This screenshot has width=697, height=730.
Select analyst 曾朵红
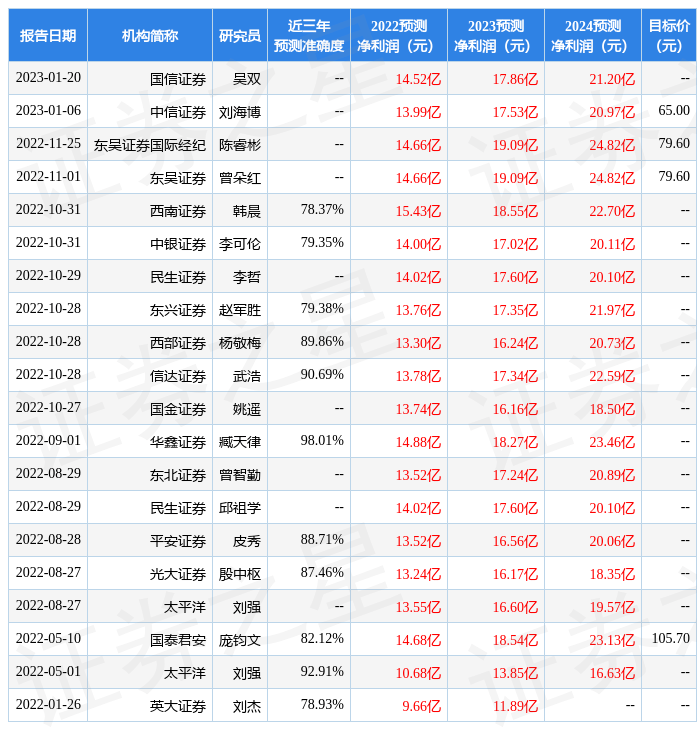pos(240,178)
